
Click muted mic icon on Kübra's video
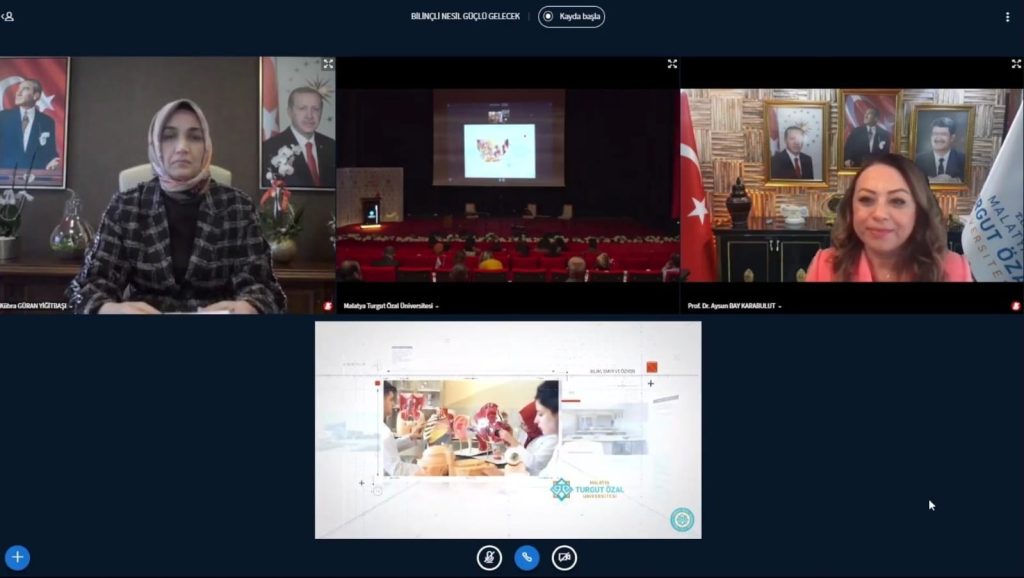[327, 306]
